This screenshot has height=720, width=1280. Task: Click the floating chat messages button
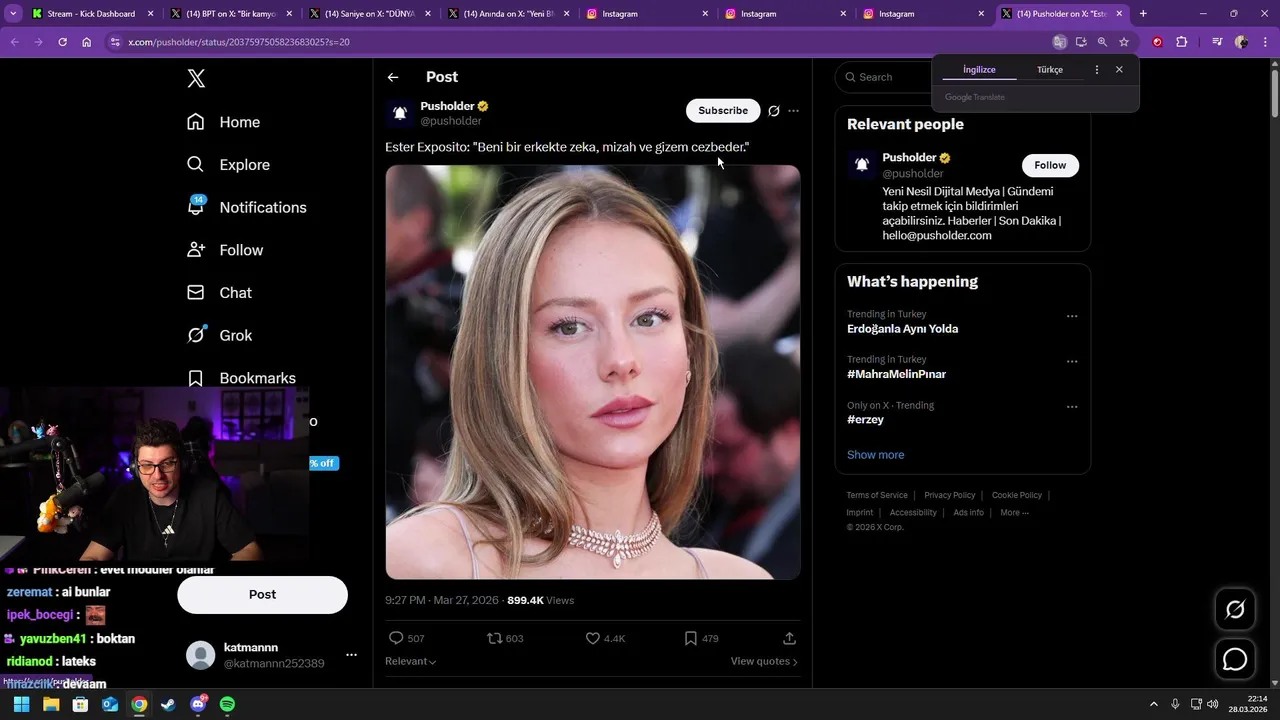click(x=1235, y=660)
